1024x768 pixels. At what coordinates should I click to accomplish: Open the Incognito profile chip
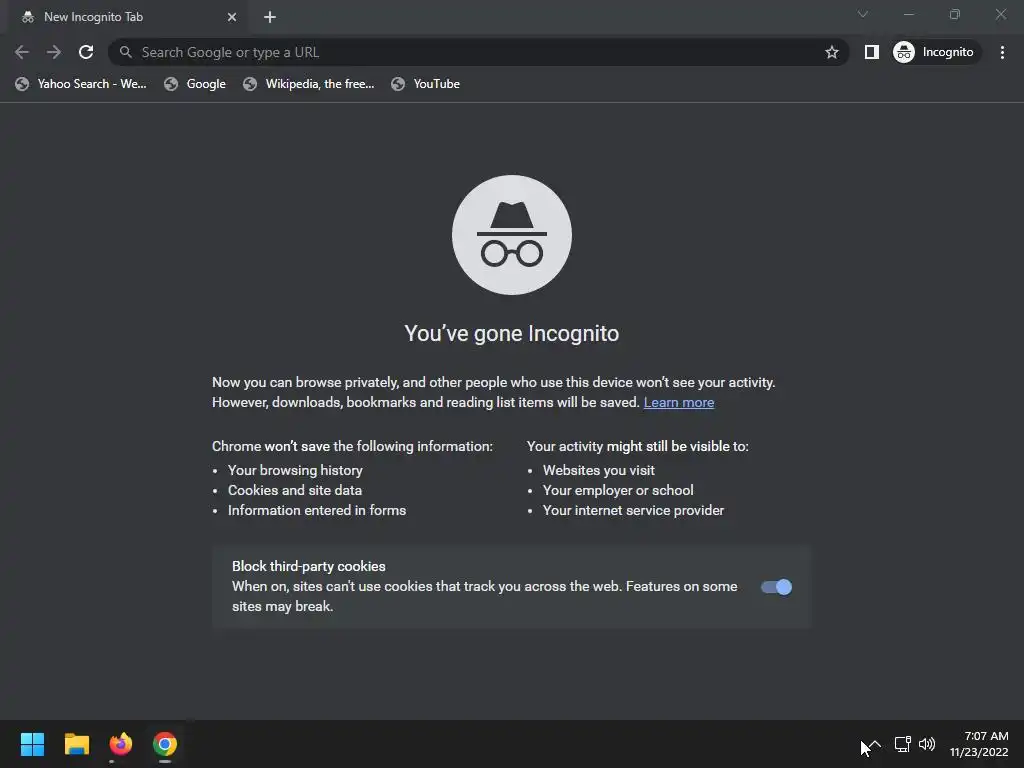[x=936, y=52]
